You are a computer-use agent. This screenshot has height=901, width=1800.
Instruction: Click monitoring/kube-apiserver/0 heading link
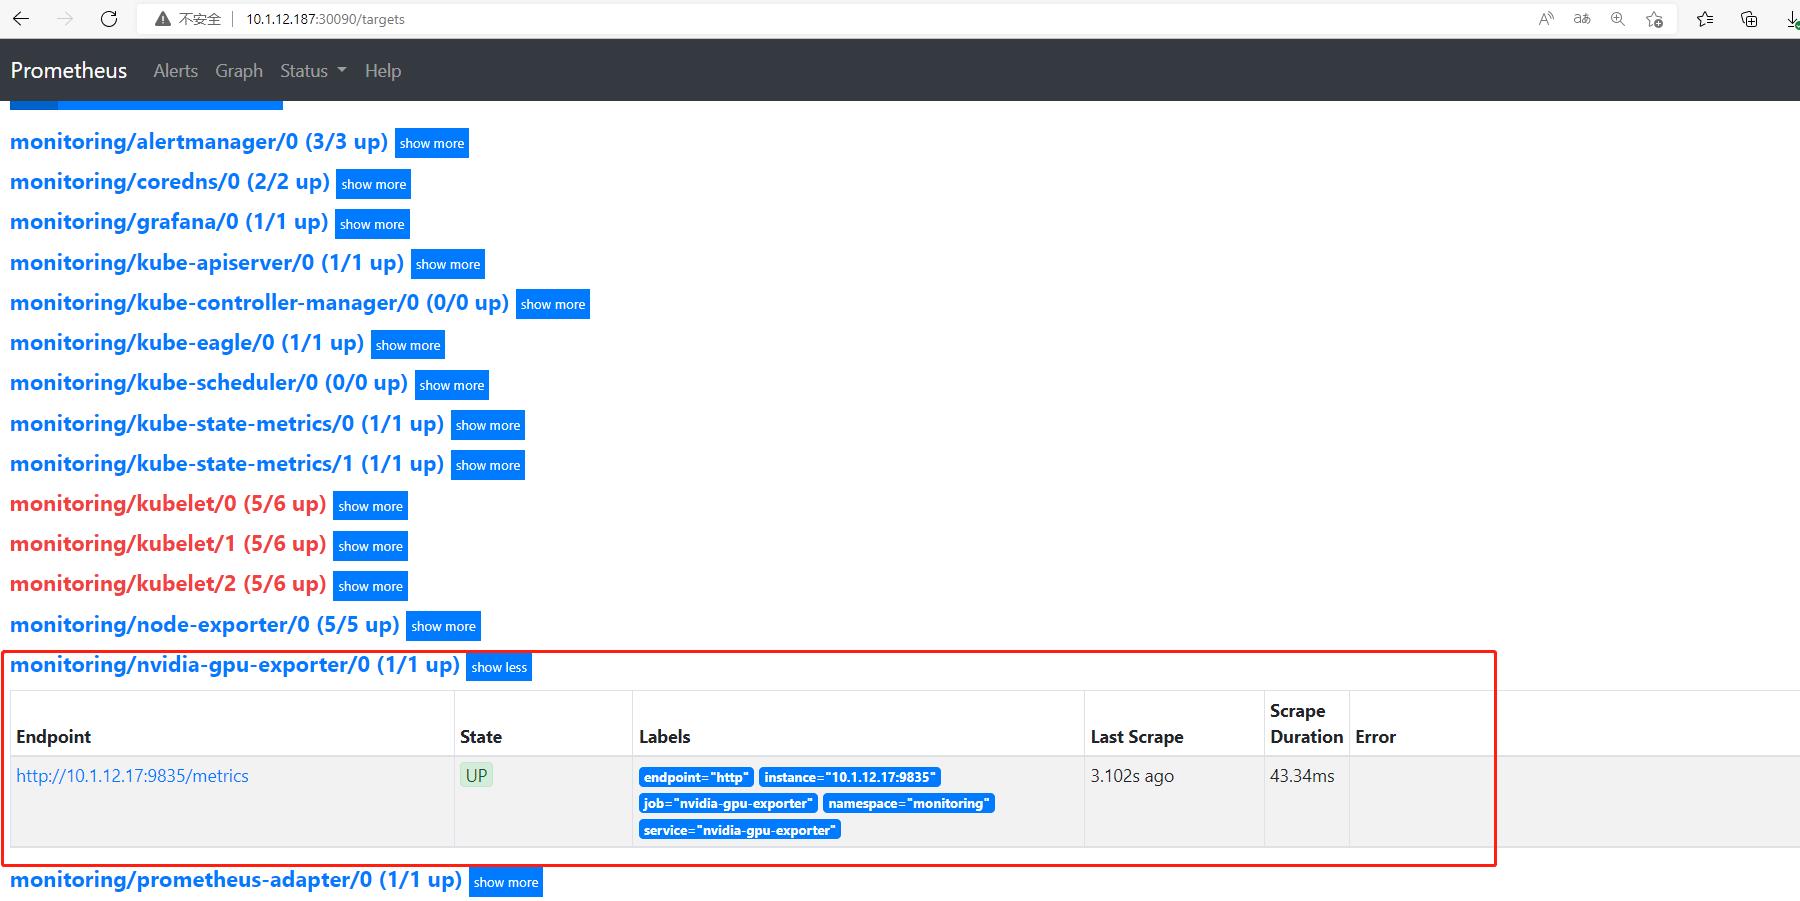[207, 263]
